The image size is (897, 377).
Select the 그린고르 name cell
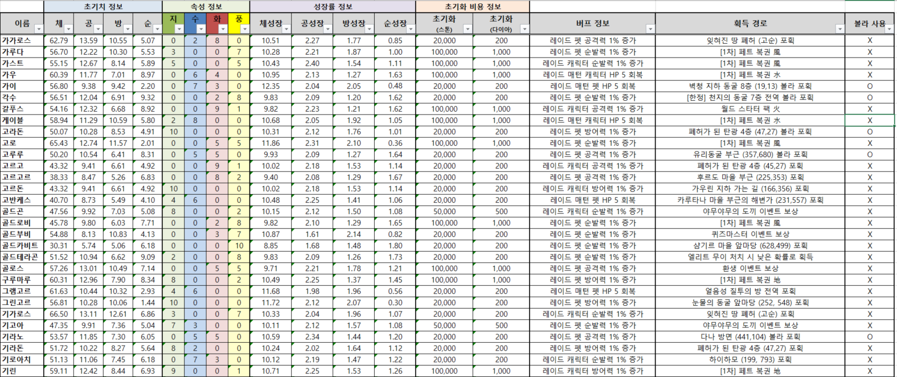click(22, 303)
